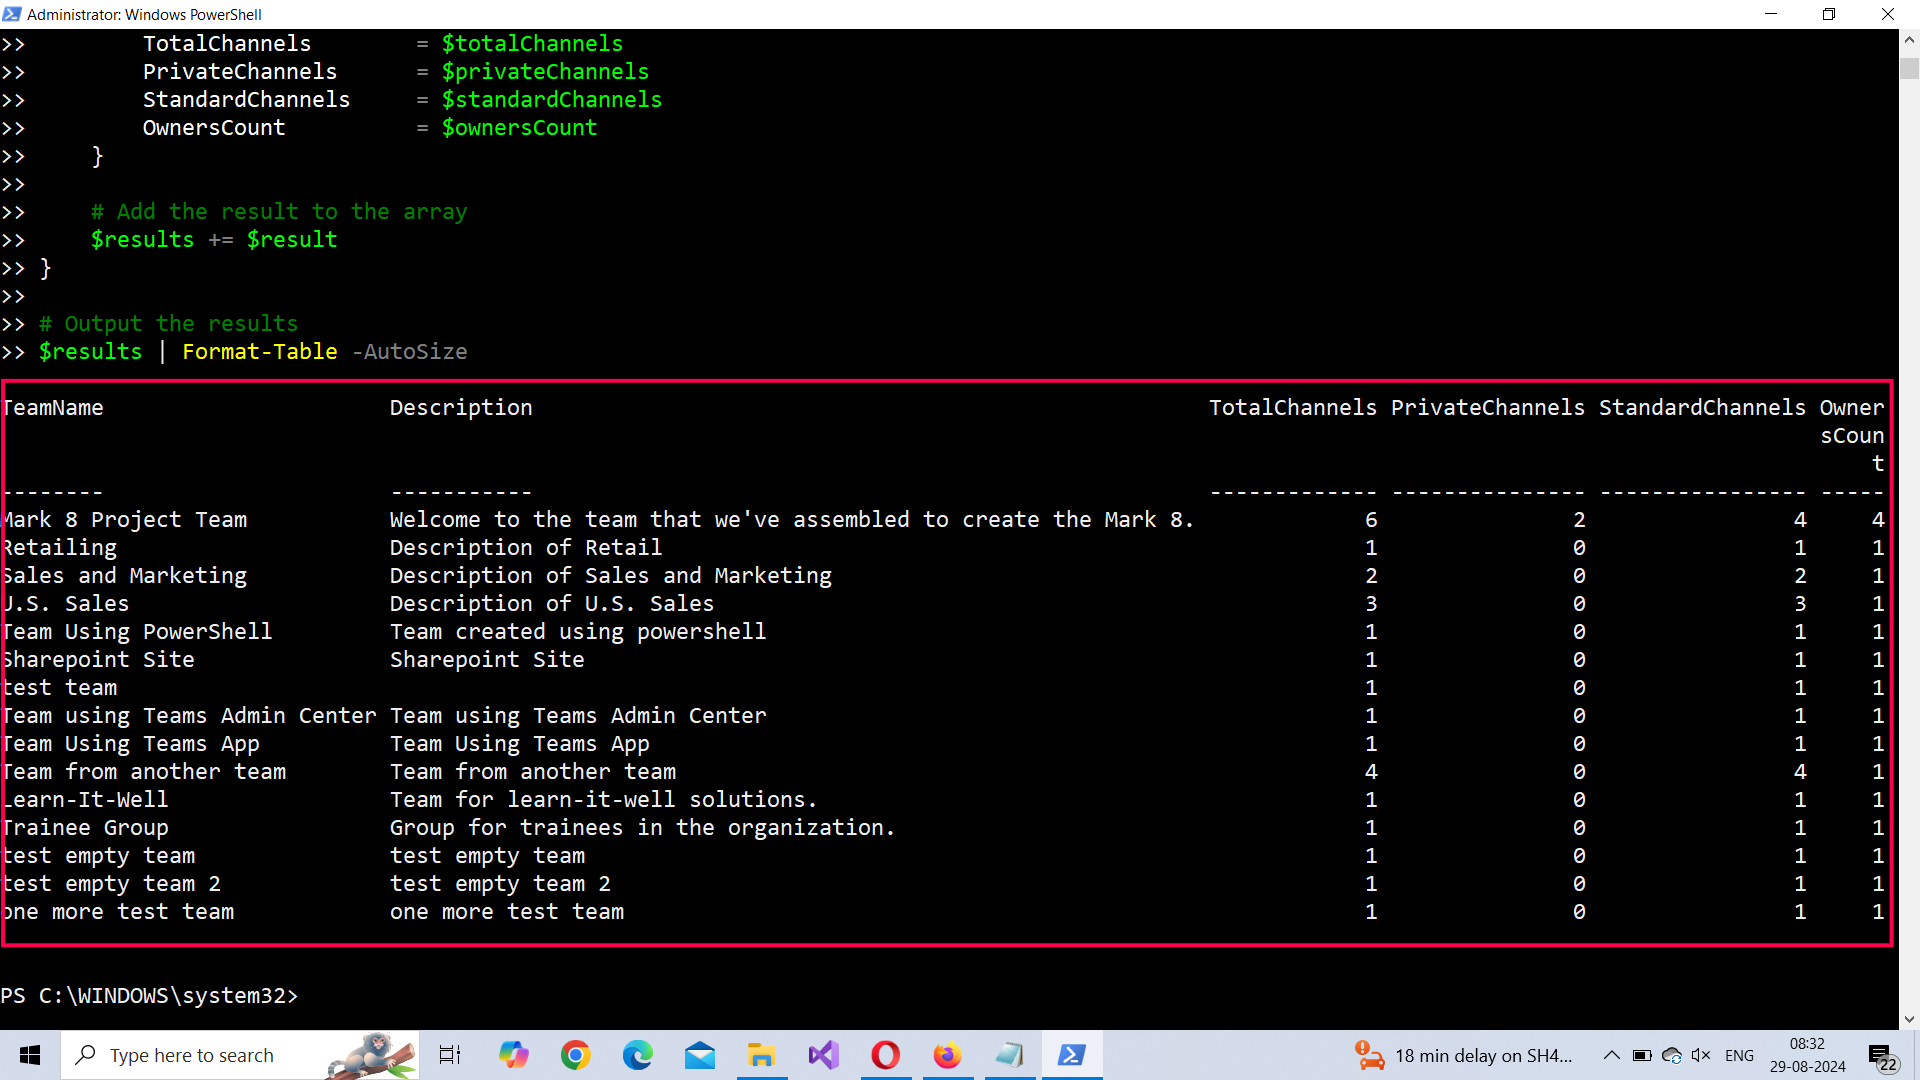Click the 'Format-Table' command text
1920x1080 pixels.
260,352
